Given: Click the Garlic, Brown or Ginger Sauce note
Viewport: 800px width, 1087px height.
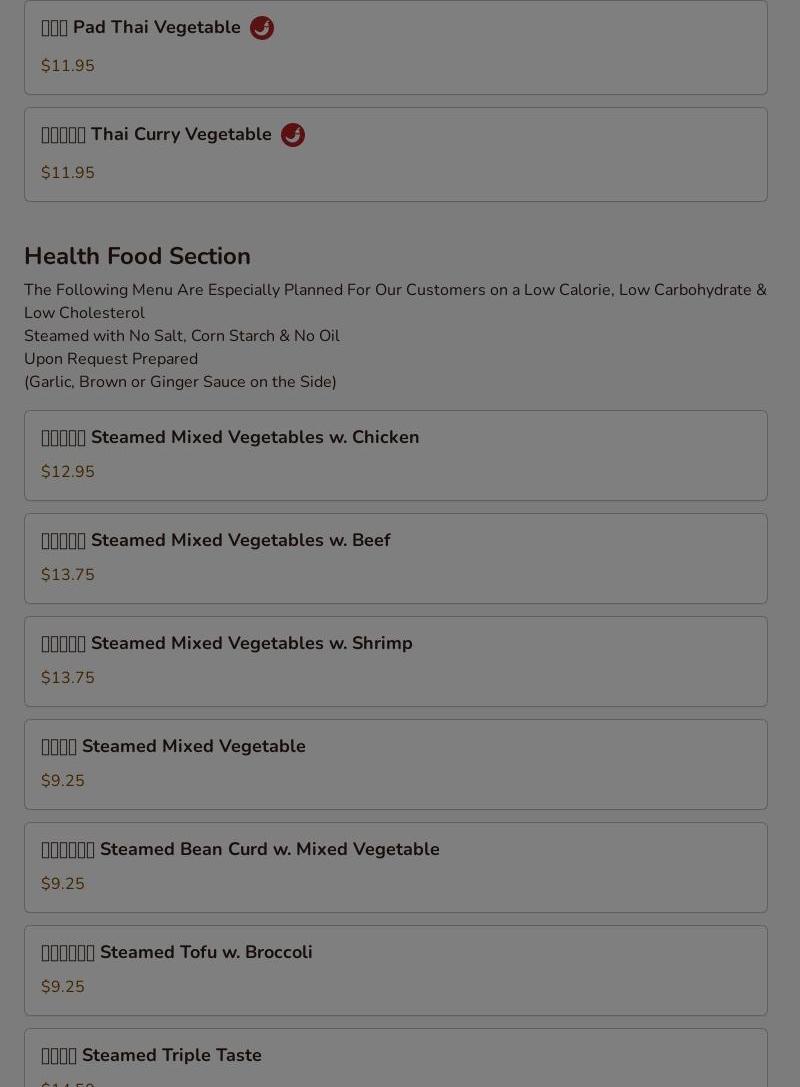Looking at the screenshot, I should (x=180, y=382).
